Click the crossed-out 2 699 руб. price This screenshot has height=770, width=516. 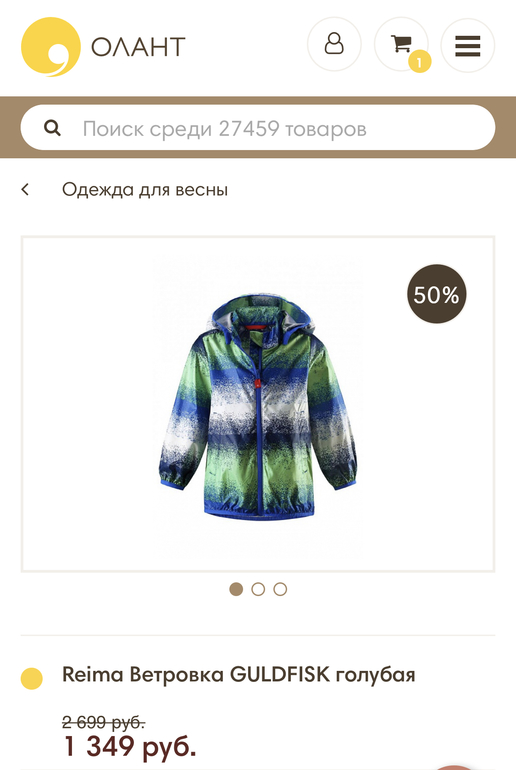tap(103, 722)
